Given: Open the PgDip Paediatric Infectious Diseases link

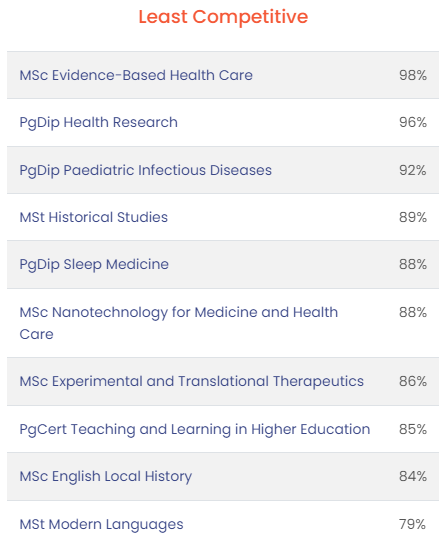Looking at the screenshot, I should coord(145,170).
